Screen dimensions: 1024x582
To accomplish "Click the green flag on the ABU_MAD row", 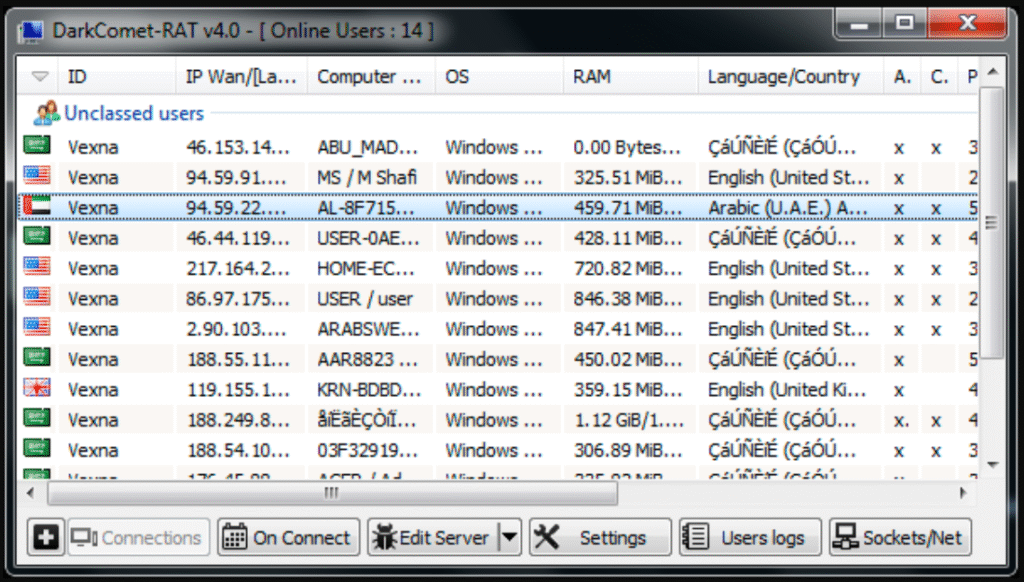I will click(x=37, y=147).
